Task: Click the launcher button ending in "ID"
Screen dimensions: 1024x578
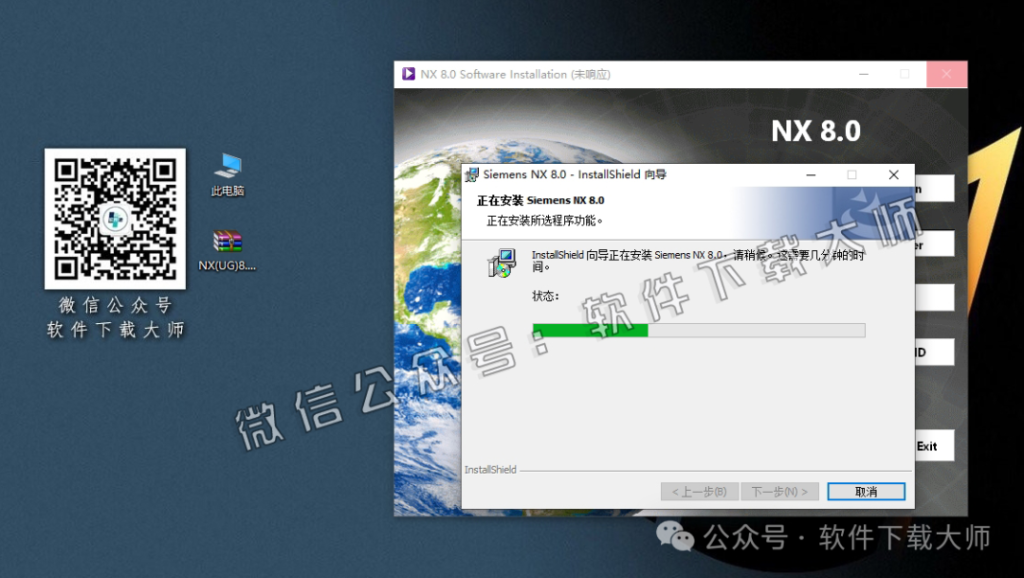Action: click(935, 352)
